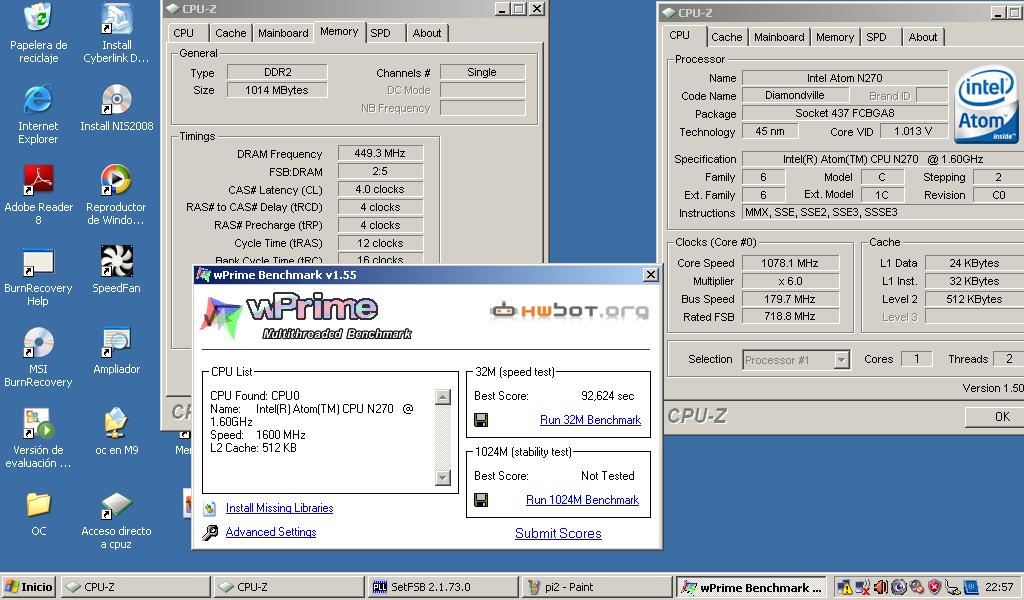1024x600 pixels.
Task: Click the Name field Intel Atom N270
Action: pyautogui.click(x=844, y=78)
